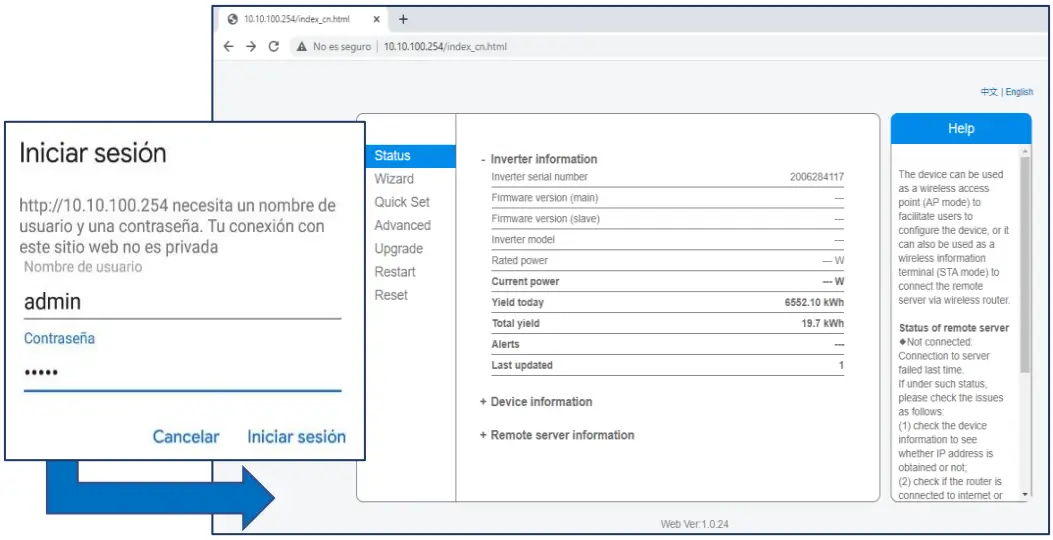
Task: Click the Contraseña password field
Action: click(x=183, y=372)
